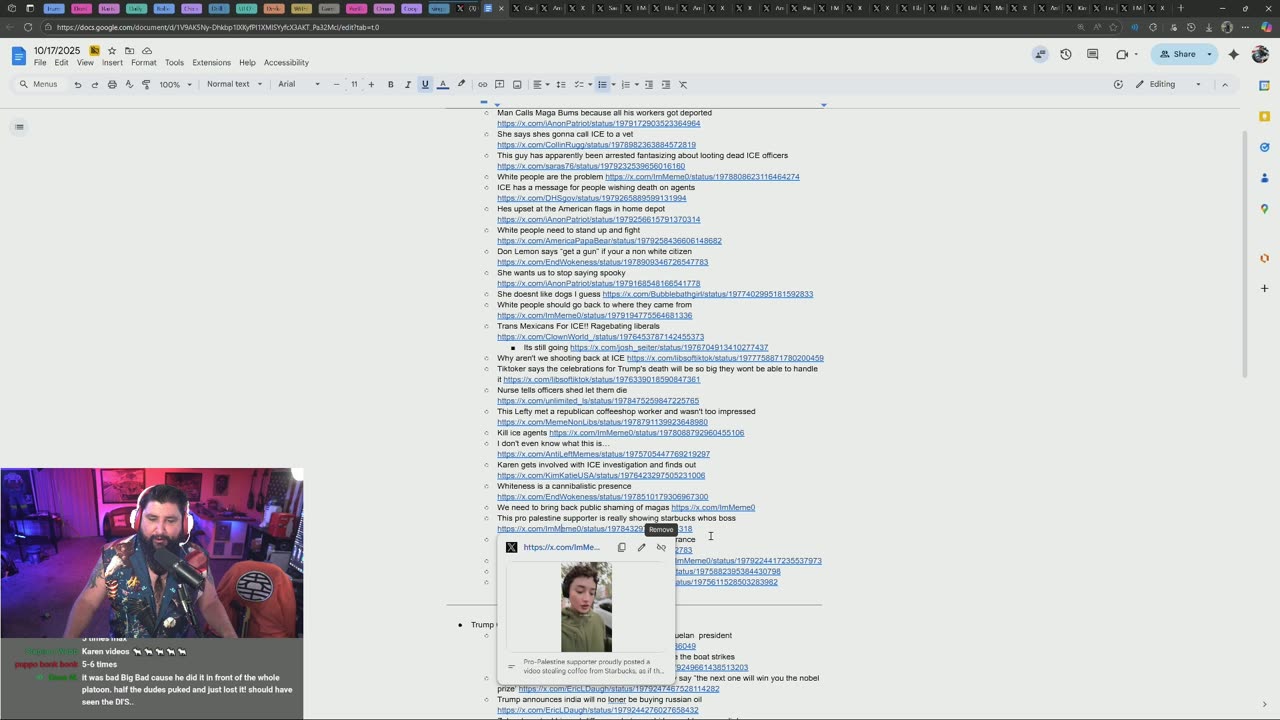Open the Google Docs home icon
The width and height of the screenshot is (1280, 720).
point(18,56)
